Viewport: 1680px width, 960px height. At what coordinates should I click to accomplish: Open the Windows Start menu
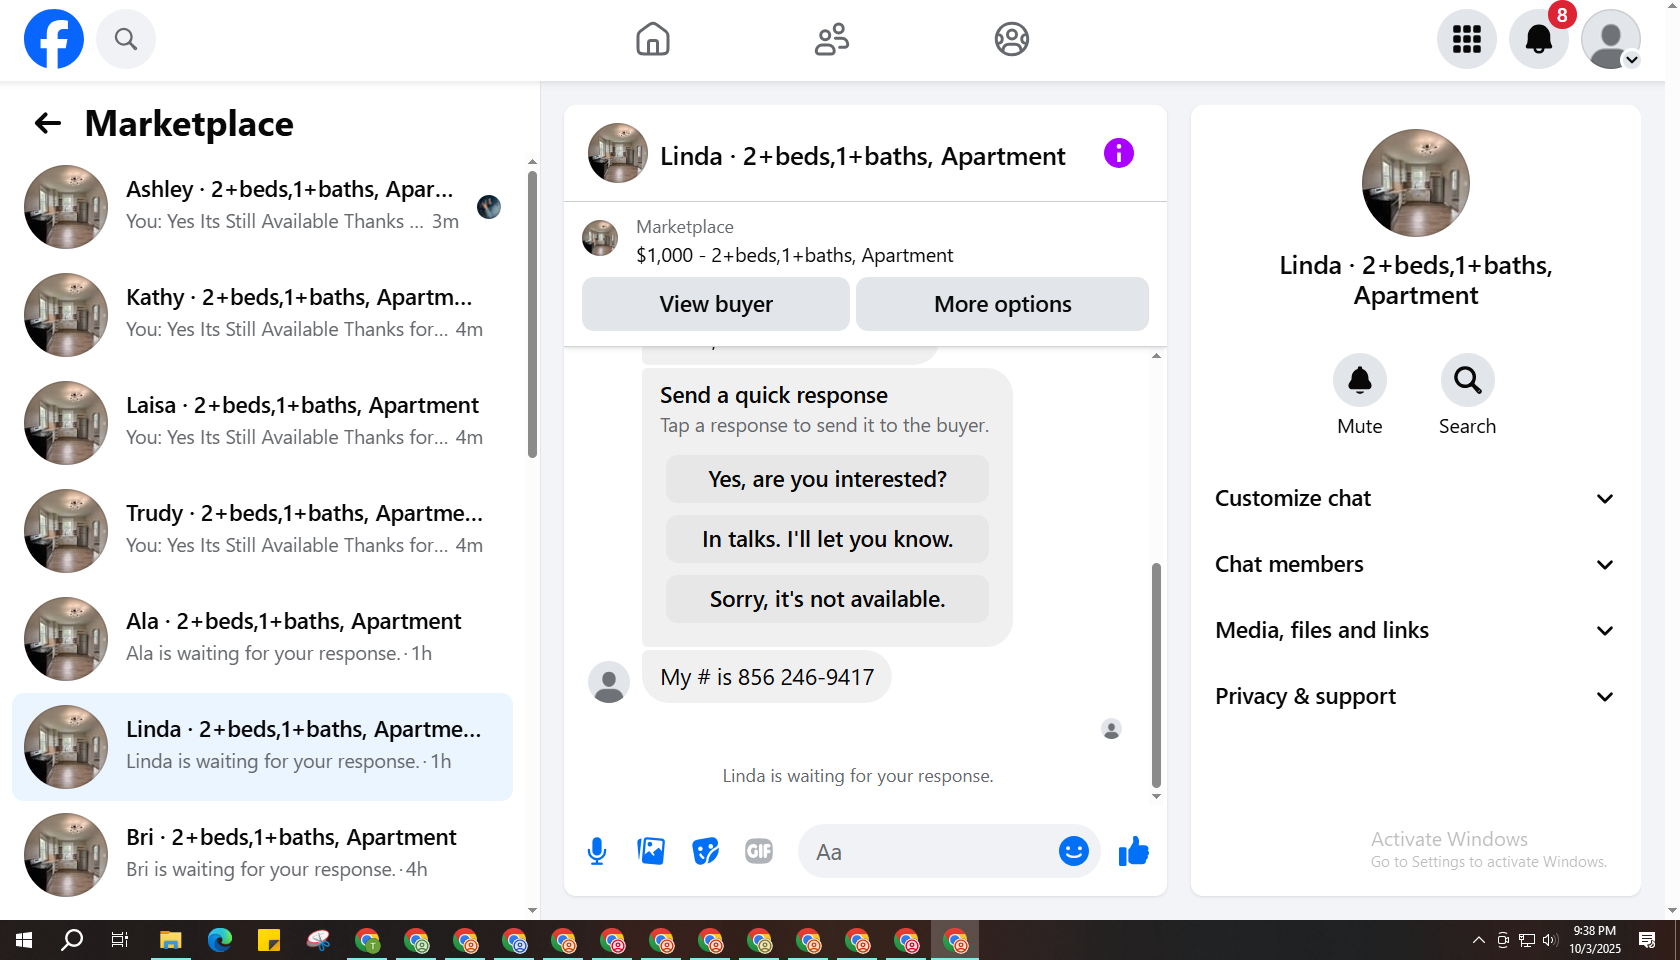tap(24, 940)
